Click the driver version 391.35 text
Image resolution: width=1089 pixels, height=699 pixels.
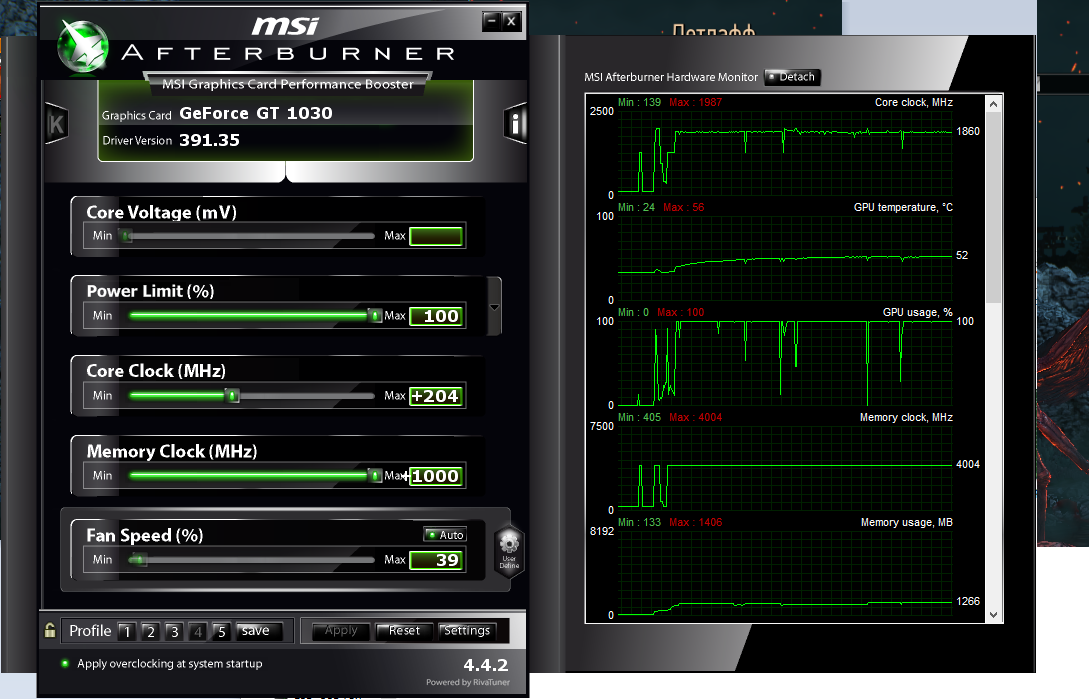(x=209, y=140)
